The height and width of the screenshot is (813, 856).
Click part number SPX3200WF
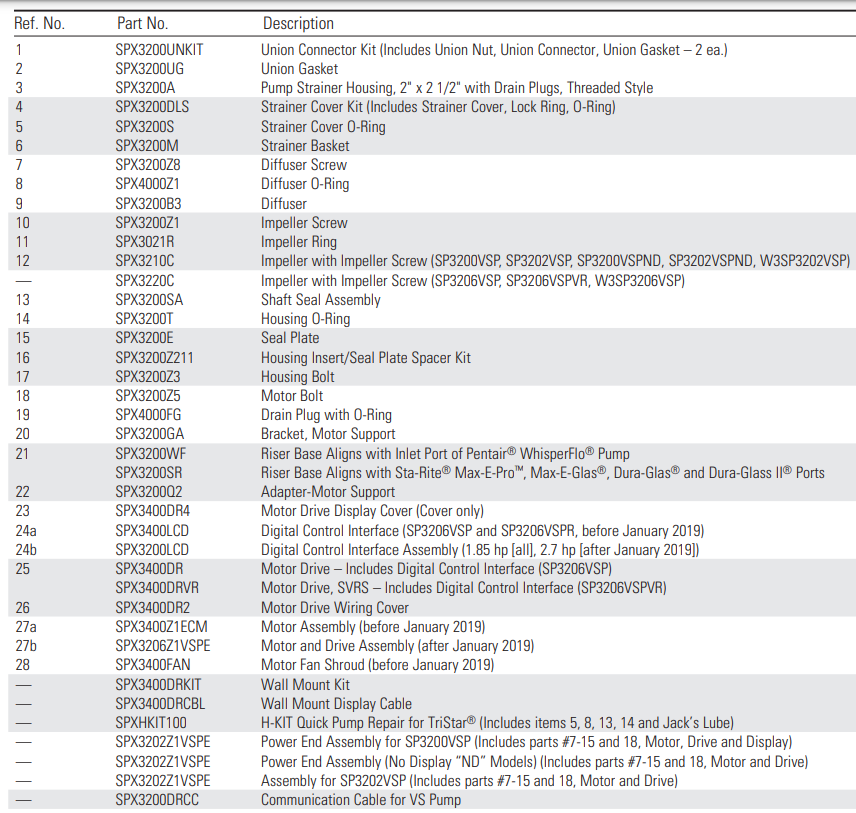pos(151,454)
